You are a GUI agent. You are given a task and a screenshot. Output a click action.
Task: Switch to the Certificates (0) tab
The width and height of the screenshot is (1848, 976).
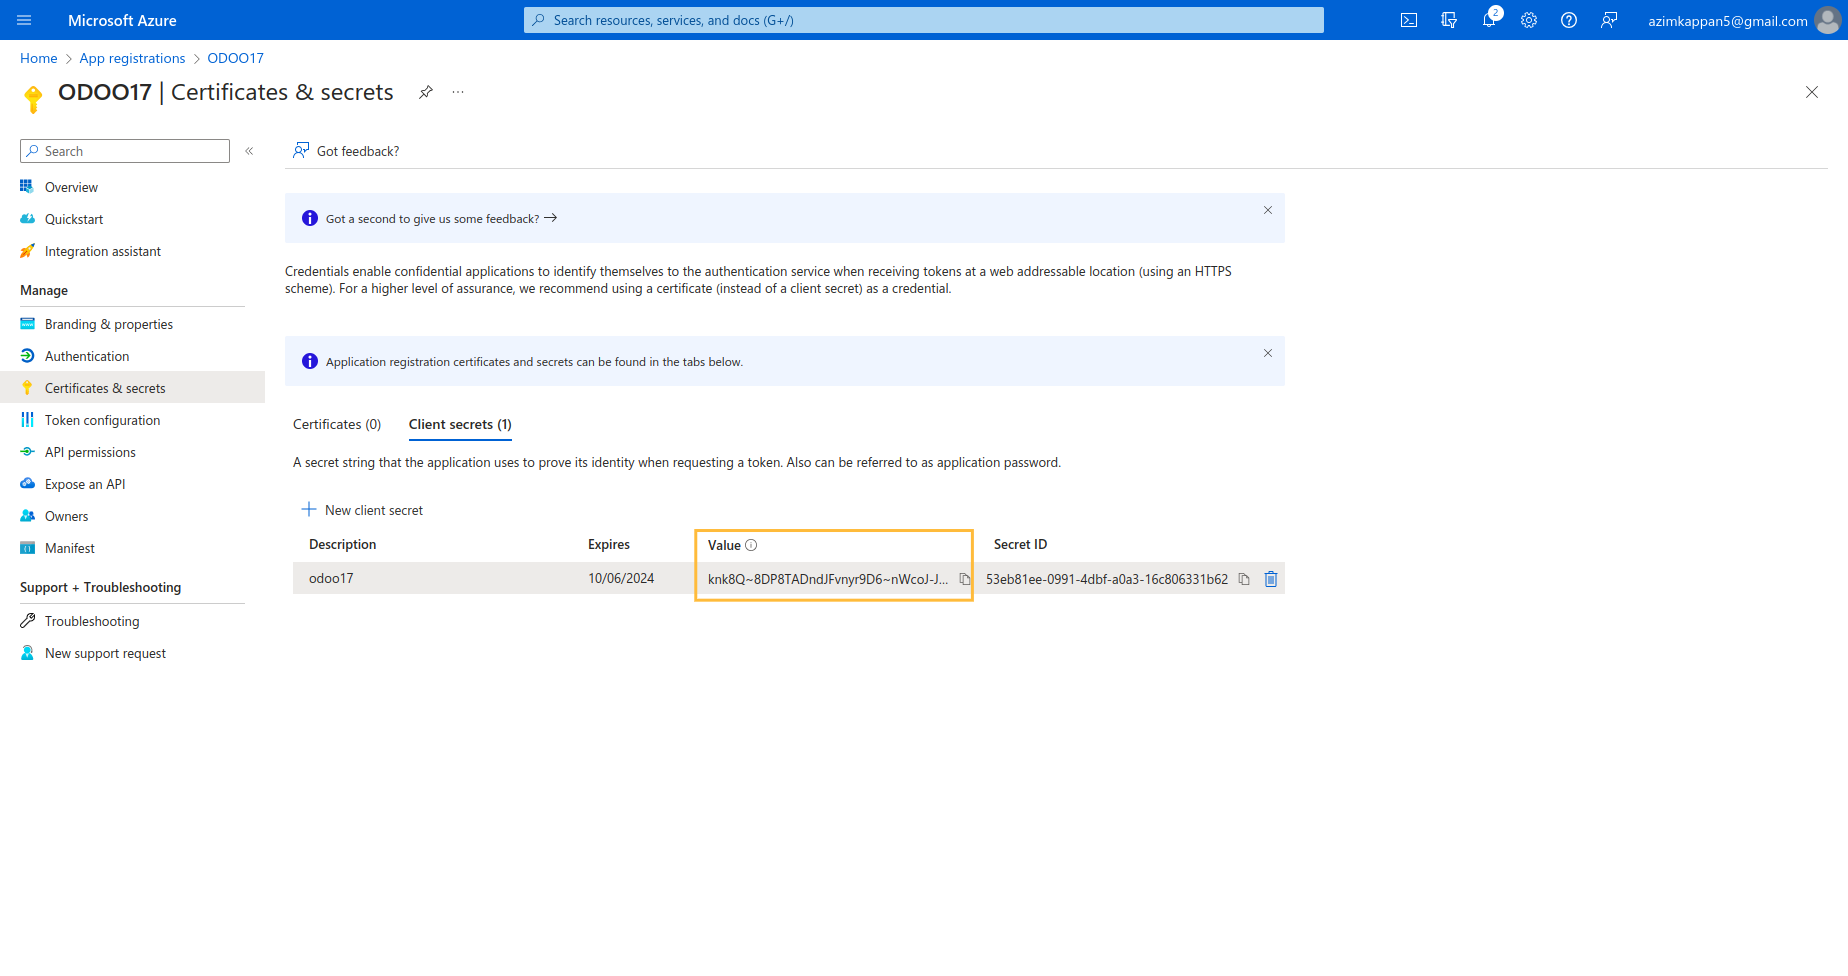tap(337, 424)
